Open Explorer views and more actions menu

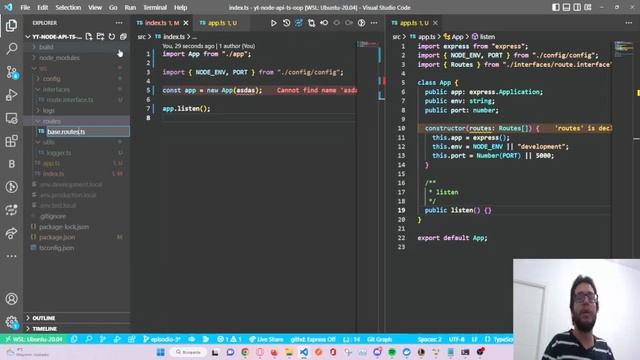pyautogui.click(x=119, y=23)
